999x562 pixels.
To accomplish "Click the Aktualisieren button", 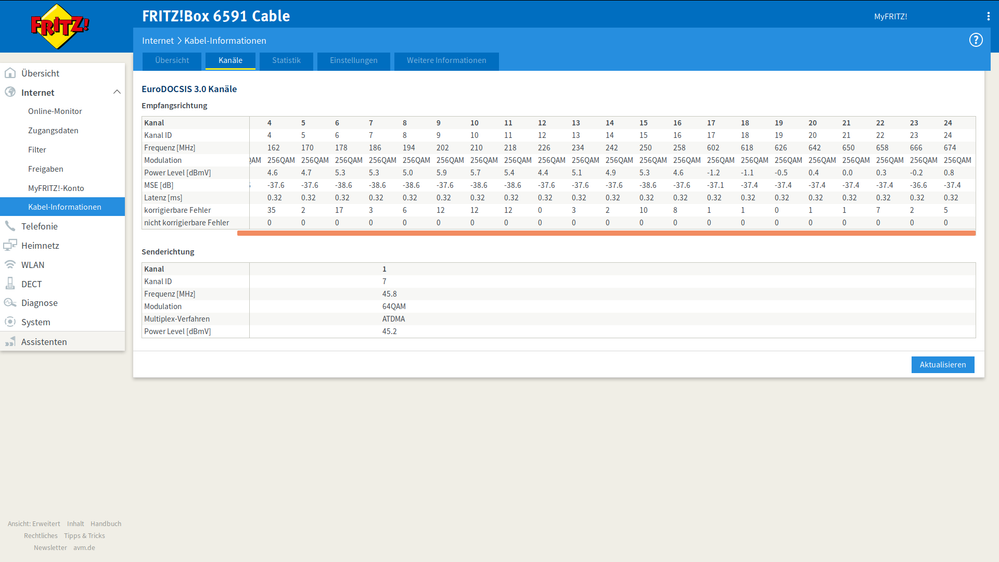I will pos(942,364).
